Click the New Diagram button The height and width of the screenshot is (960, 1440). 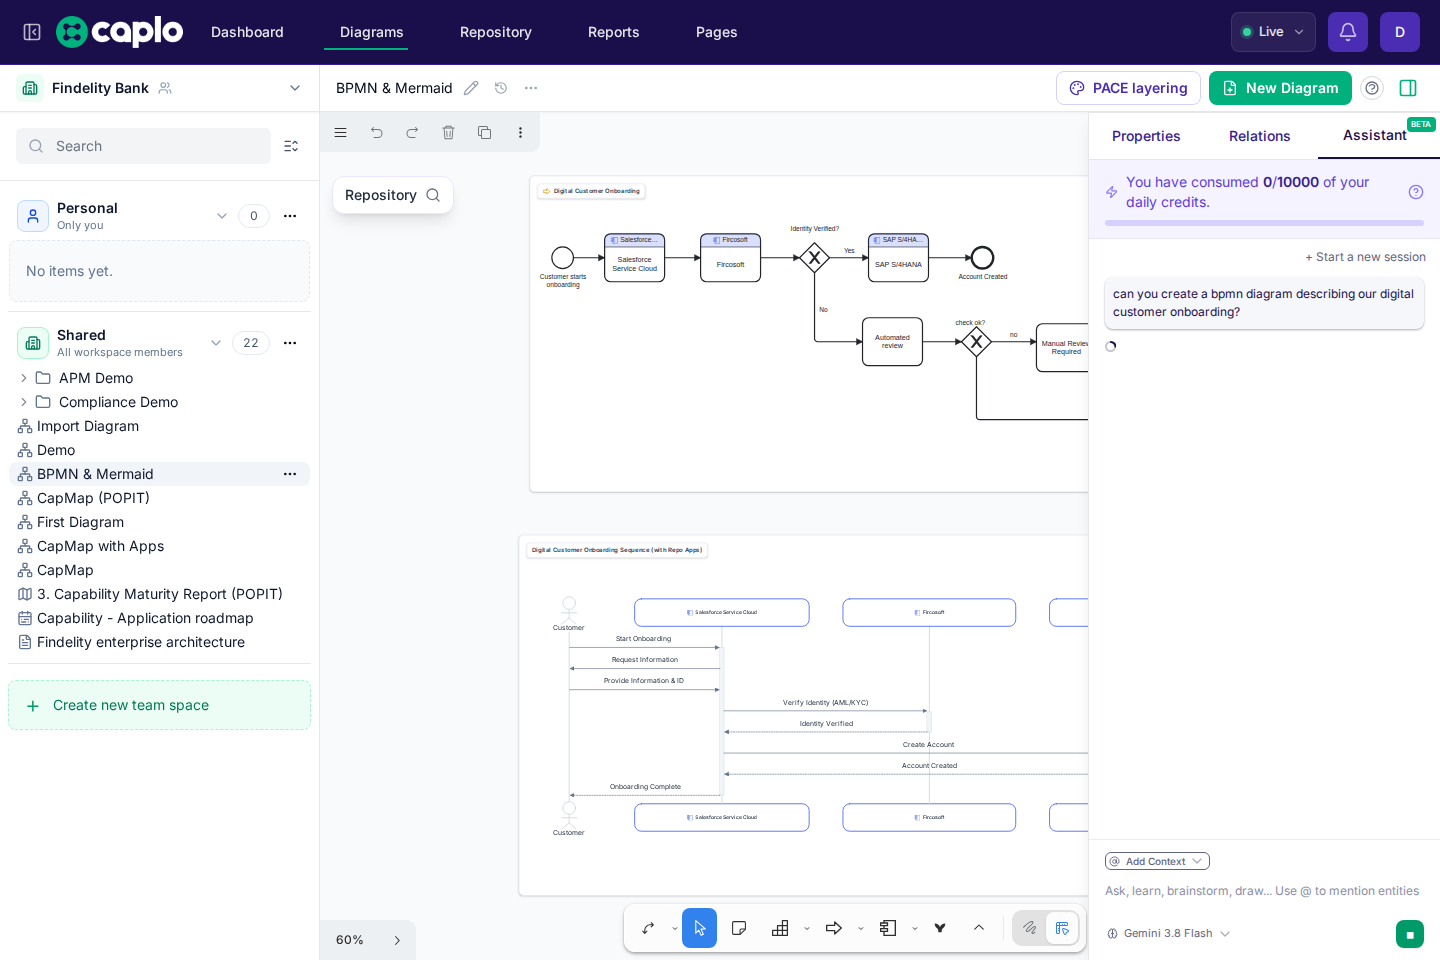coord(1280,88)
